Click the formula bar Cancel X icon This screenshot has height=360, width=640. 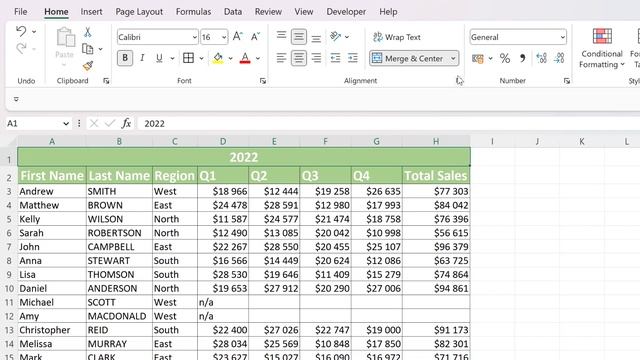pyautogui.click(x=94, y=123)
